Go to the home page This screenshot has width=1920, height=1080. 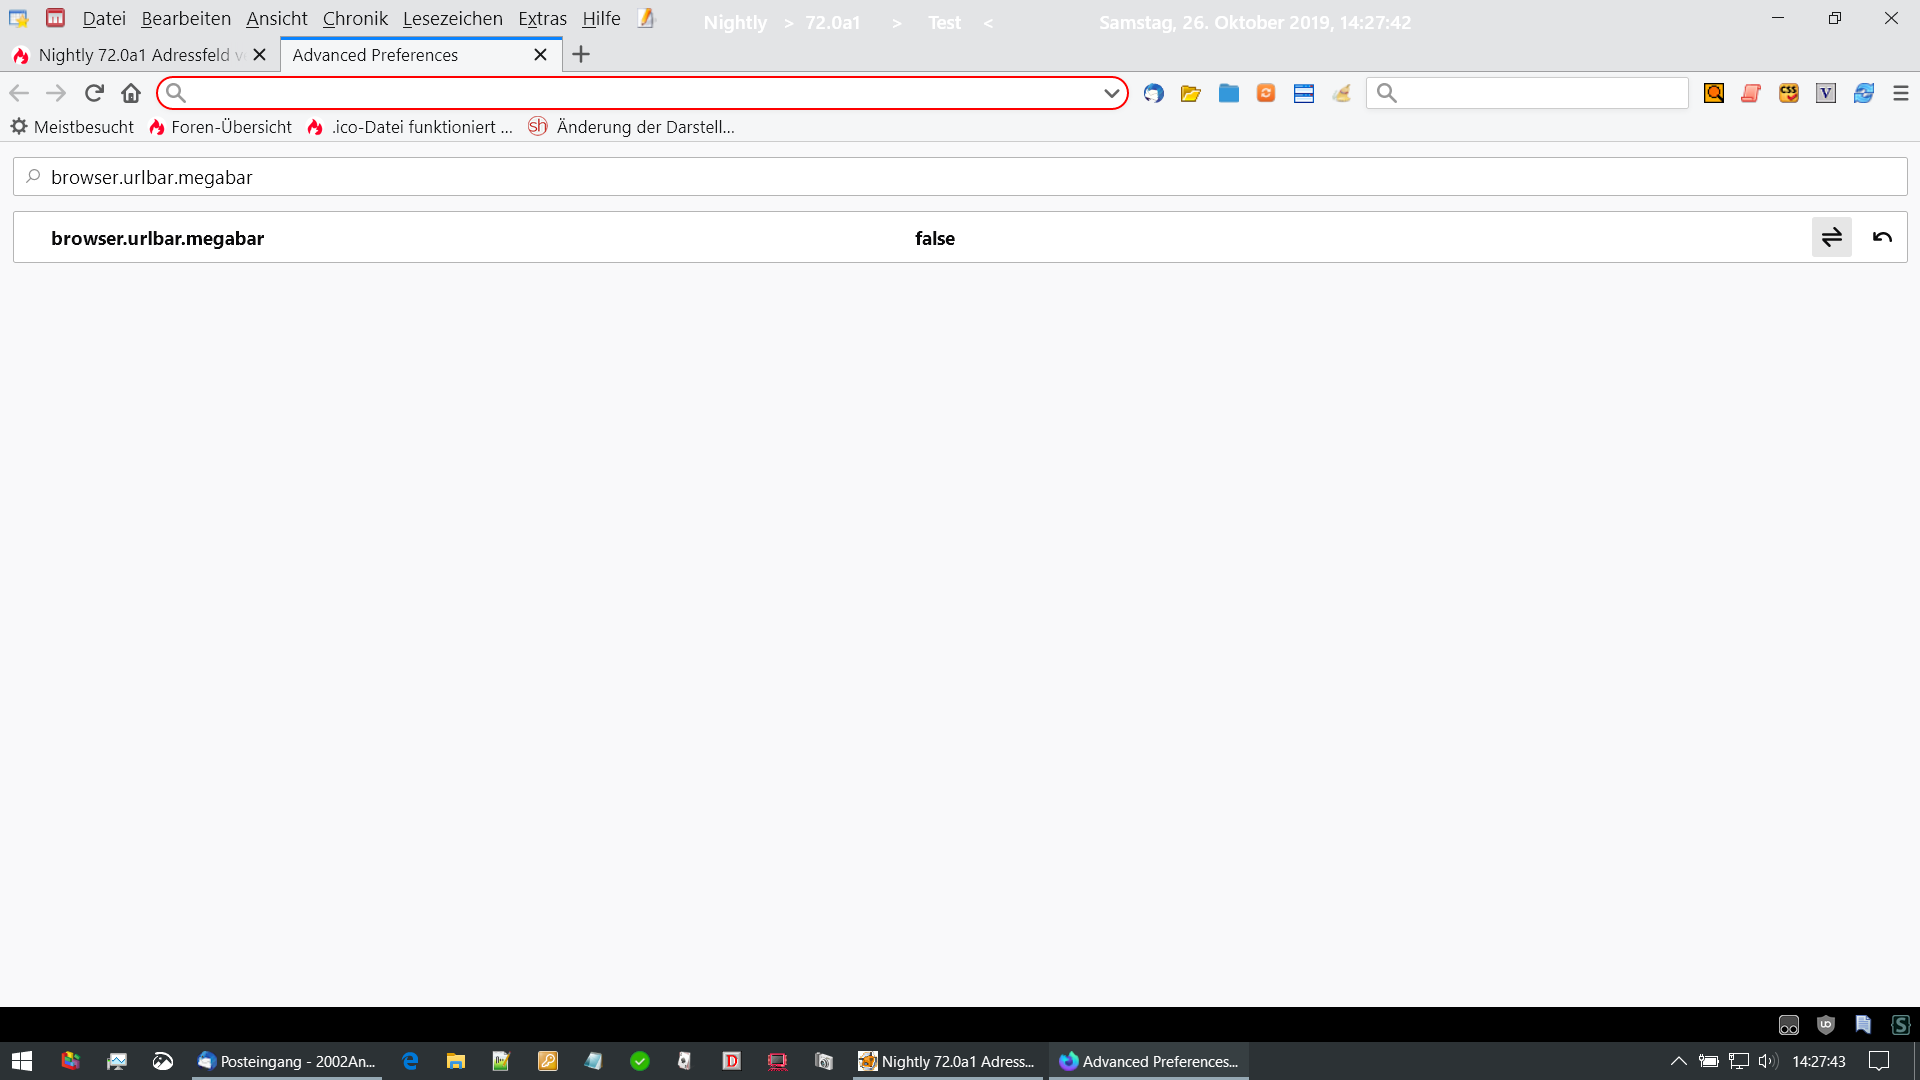click(x=131, y=93)
